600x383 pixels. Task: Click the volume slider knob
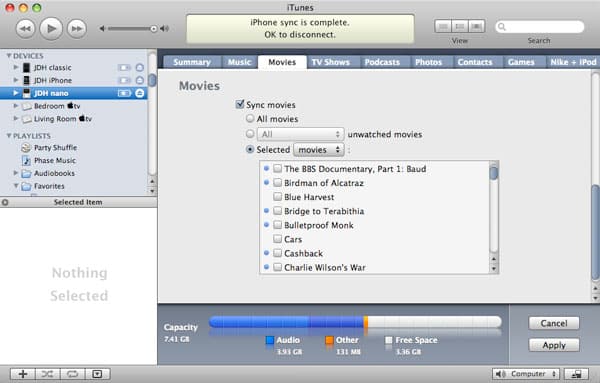tap(153, 29)
